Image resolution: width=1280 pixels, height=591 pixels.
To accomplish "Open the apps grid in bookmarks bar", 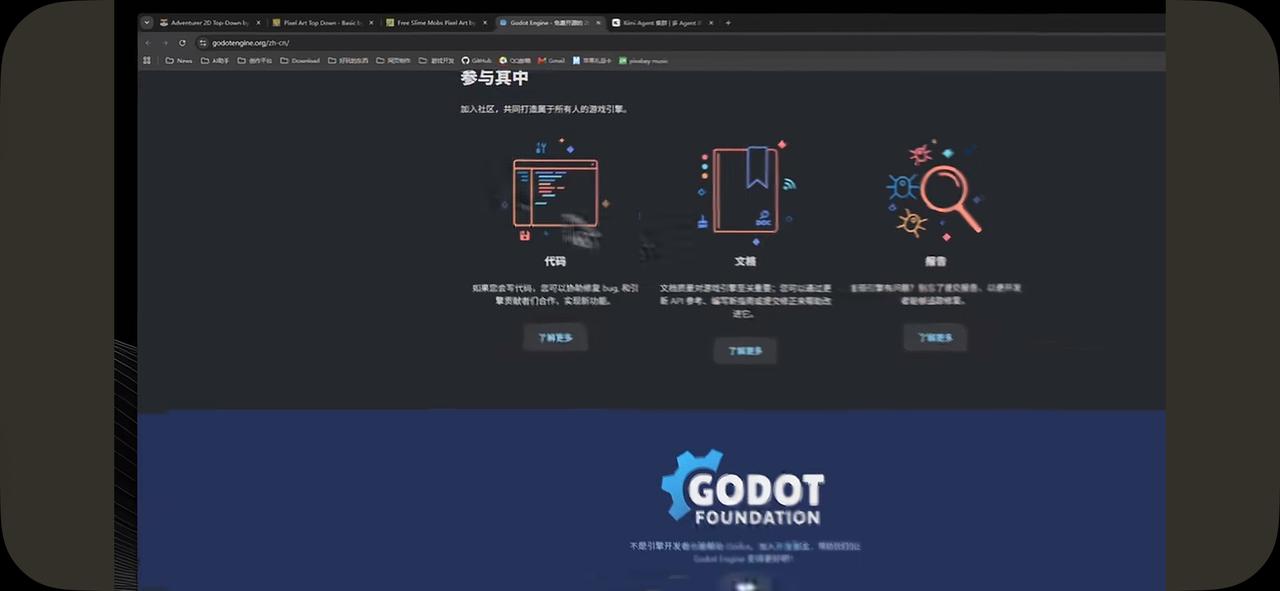I will pyautogui.click(x=147, y=60).
